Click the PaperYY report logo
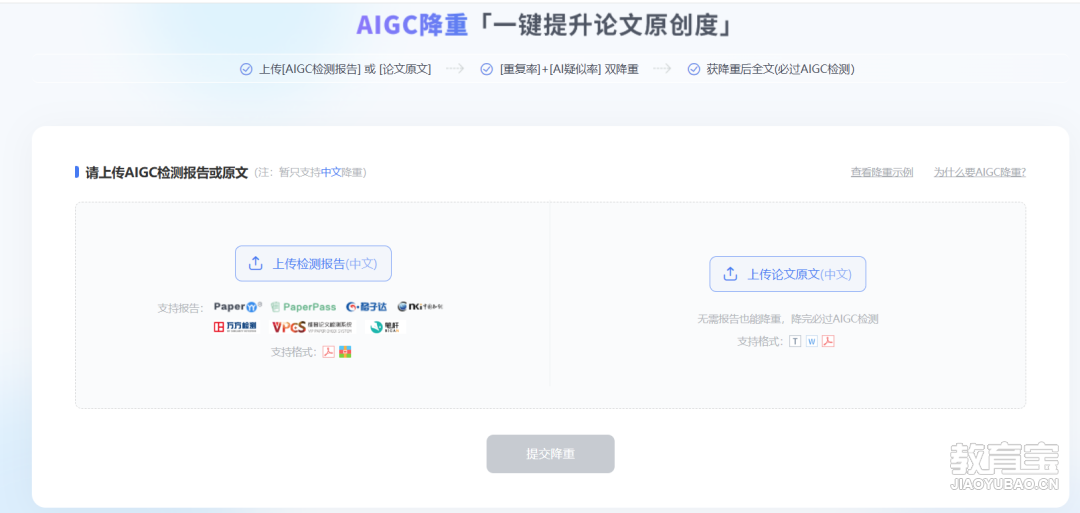The height and width of the screenshot is (513, 1080). (238, 306)
